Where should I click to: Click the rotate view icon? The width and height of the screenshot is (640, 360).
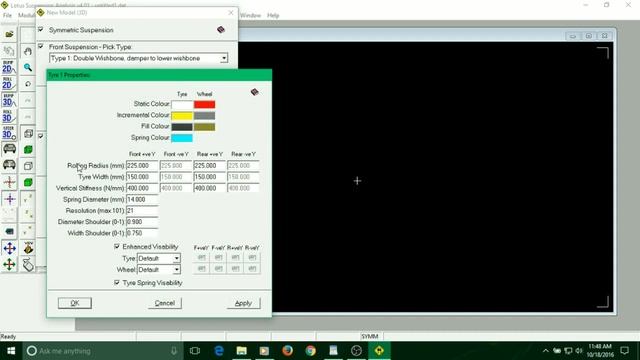(28, 84)
